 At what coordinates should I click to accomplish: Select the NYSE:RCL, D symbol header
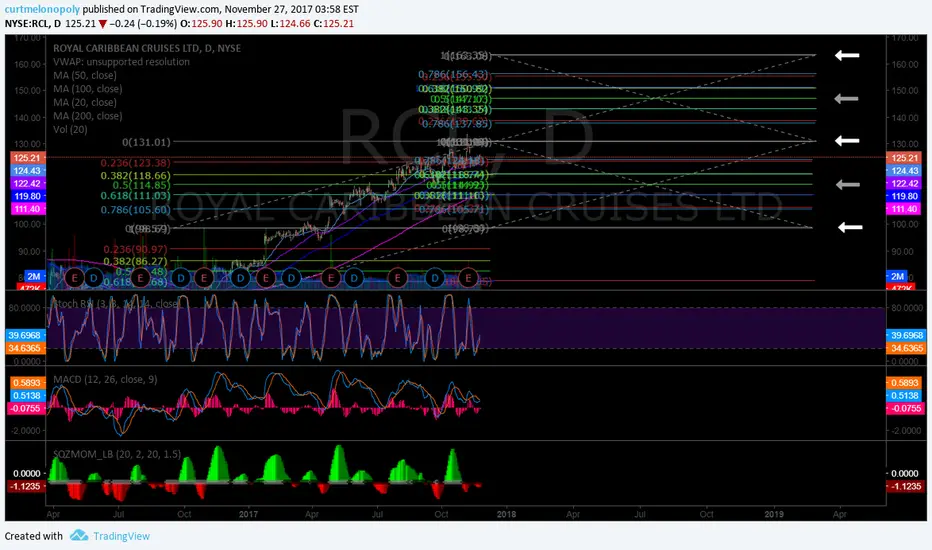tap(33, 24)
